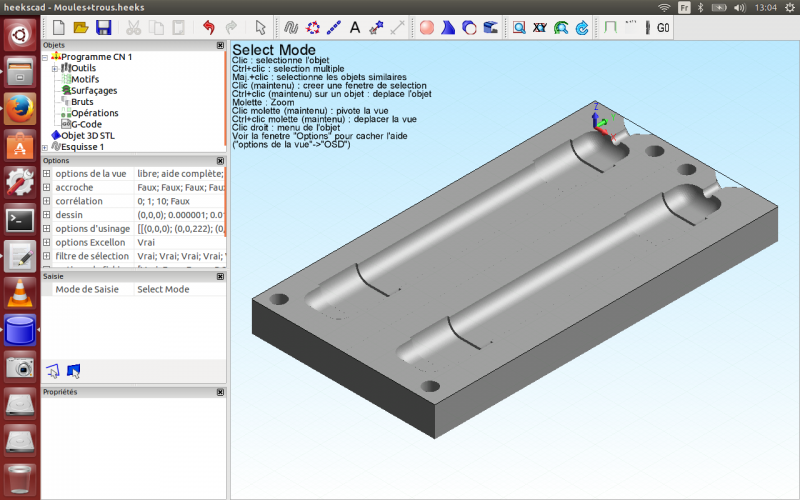Open a file with the folder icon
This screenshot has width=800, height=500.
(x=81, y=28)
